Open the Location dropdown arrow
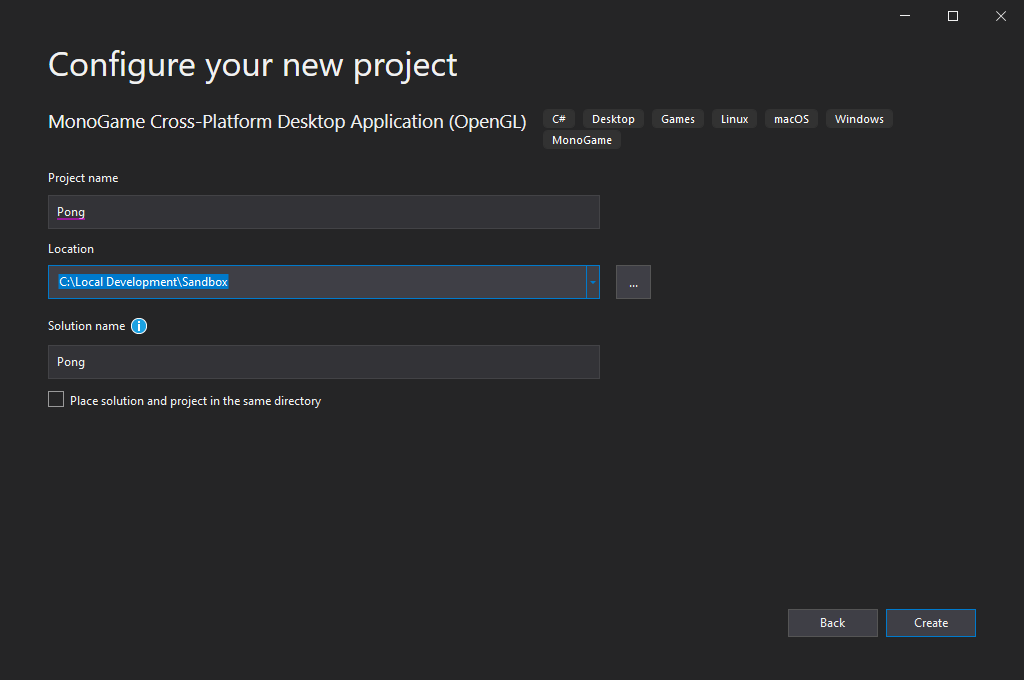This screenshot has width=1024, height=680. (x=592, y=282)
